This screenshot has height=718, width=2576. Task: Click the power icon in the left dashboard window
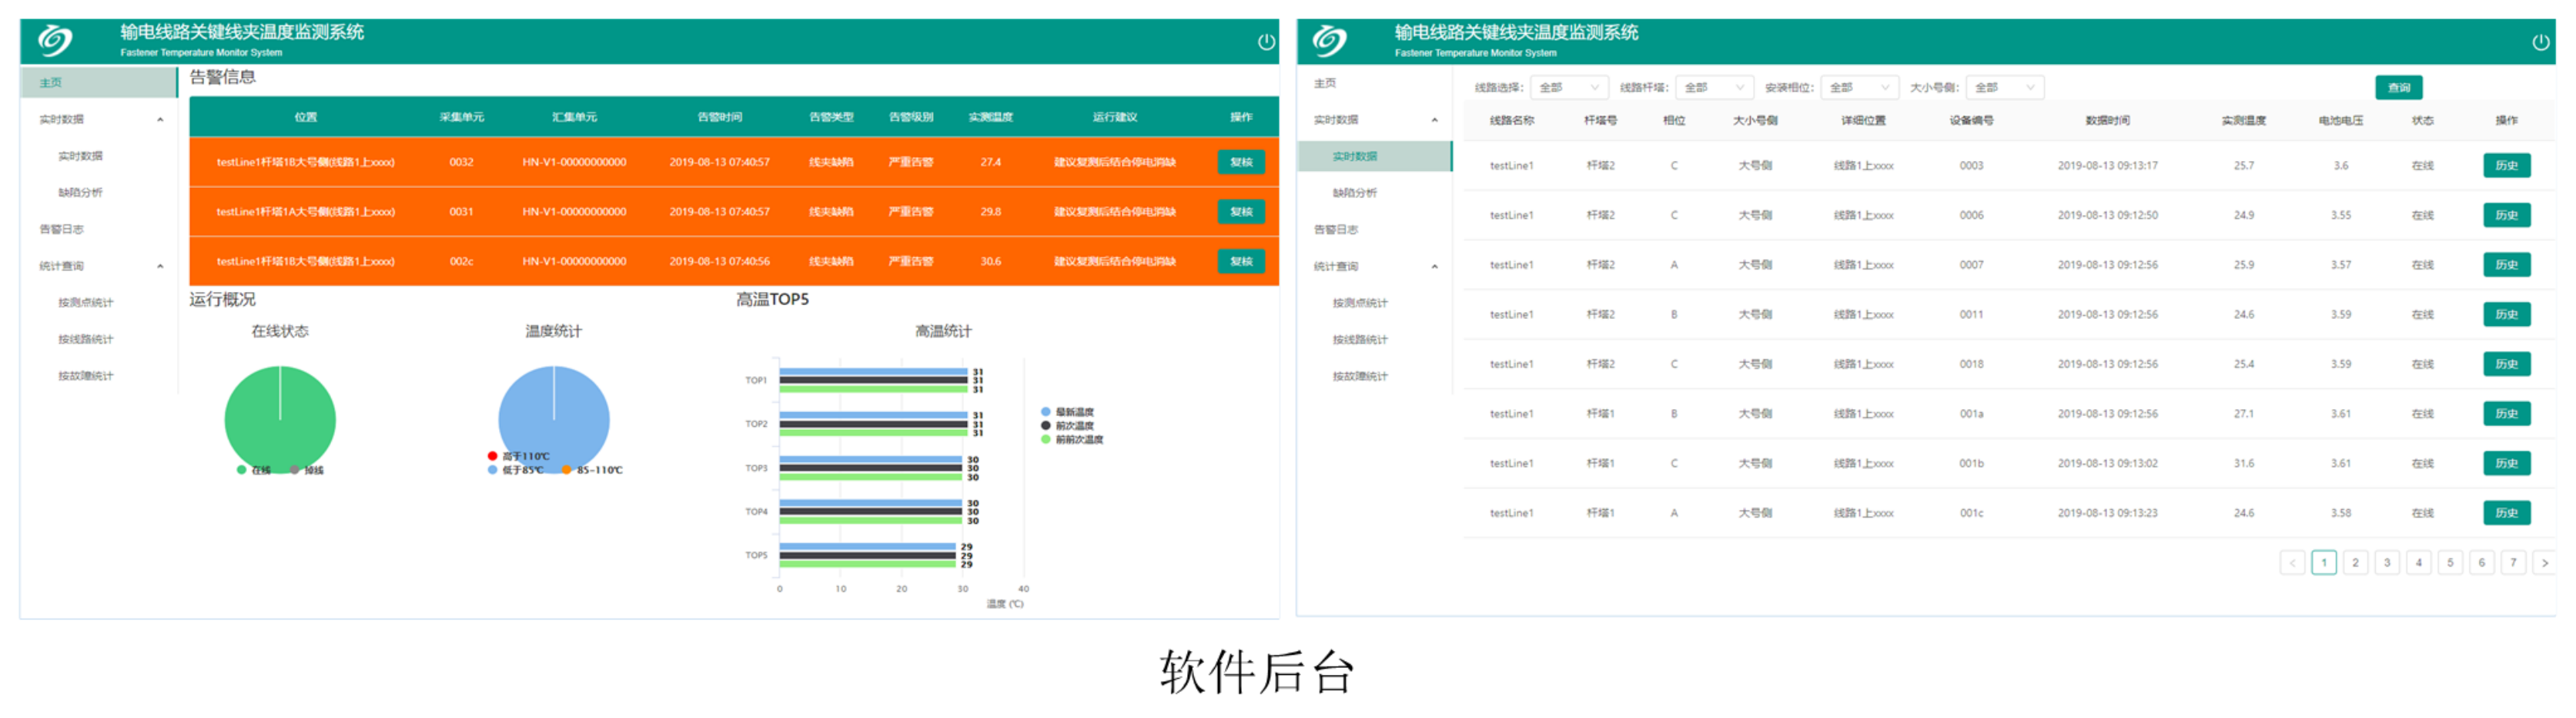(x=1265, y=42)
